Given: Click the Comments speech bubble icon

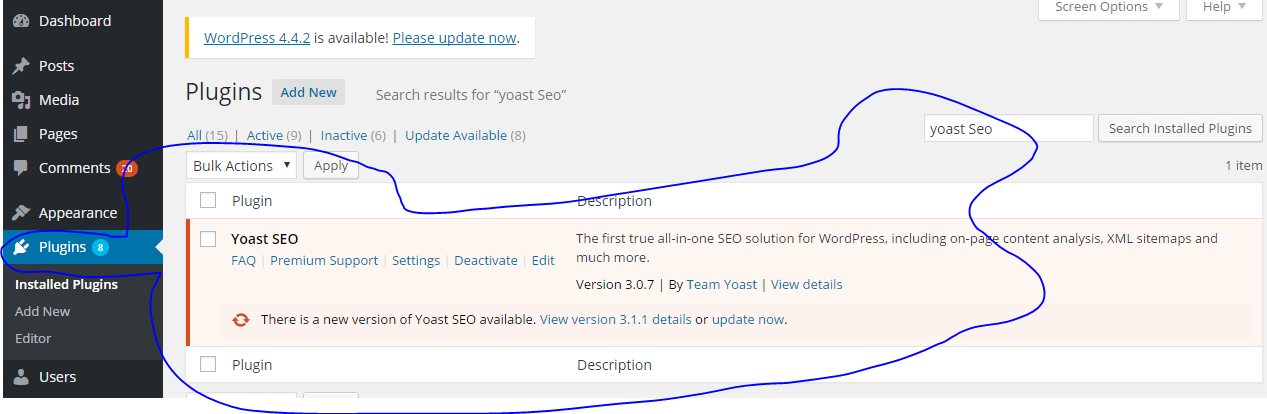Looking at the screenshot, I should point(21,168).
